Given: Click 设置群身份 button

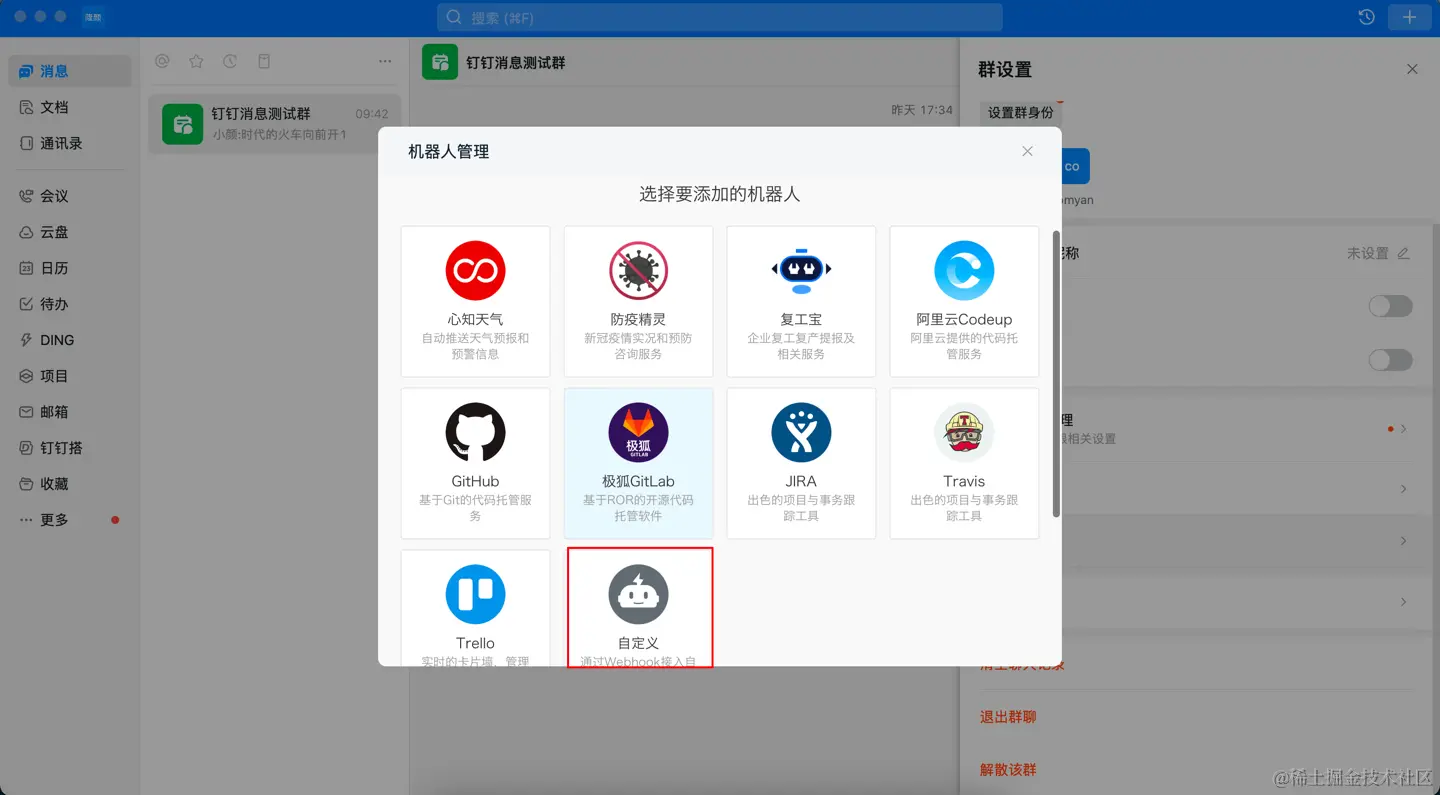Looking at the screenshot, I should pos(1021,113).
